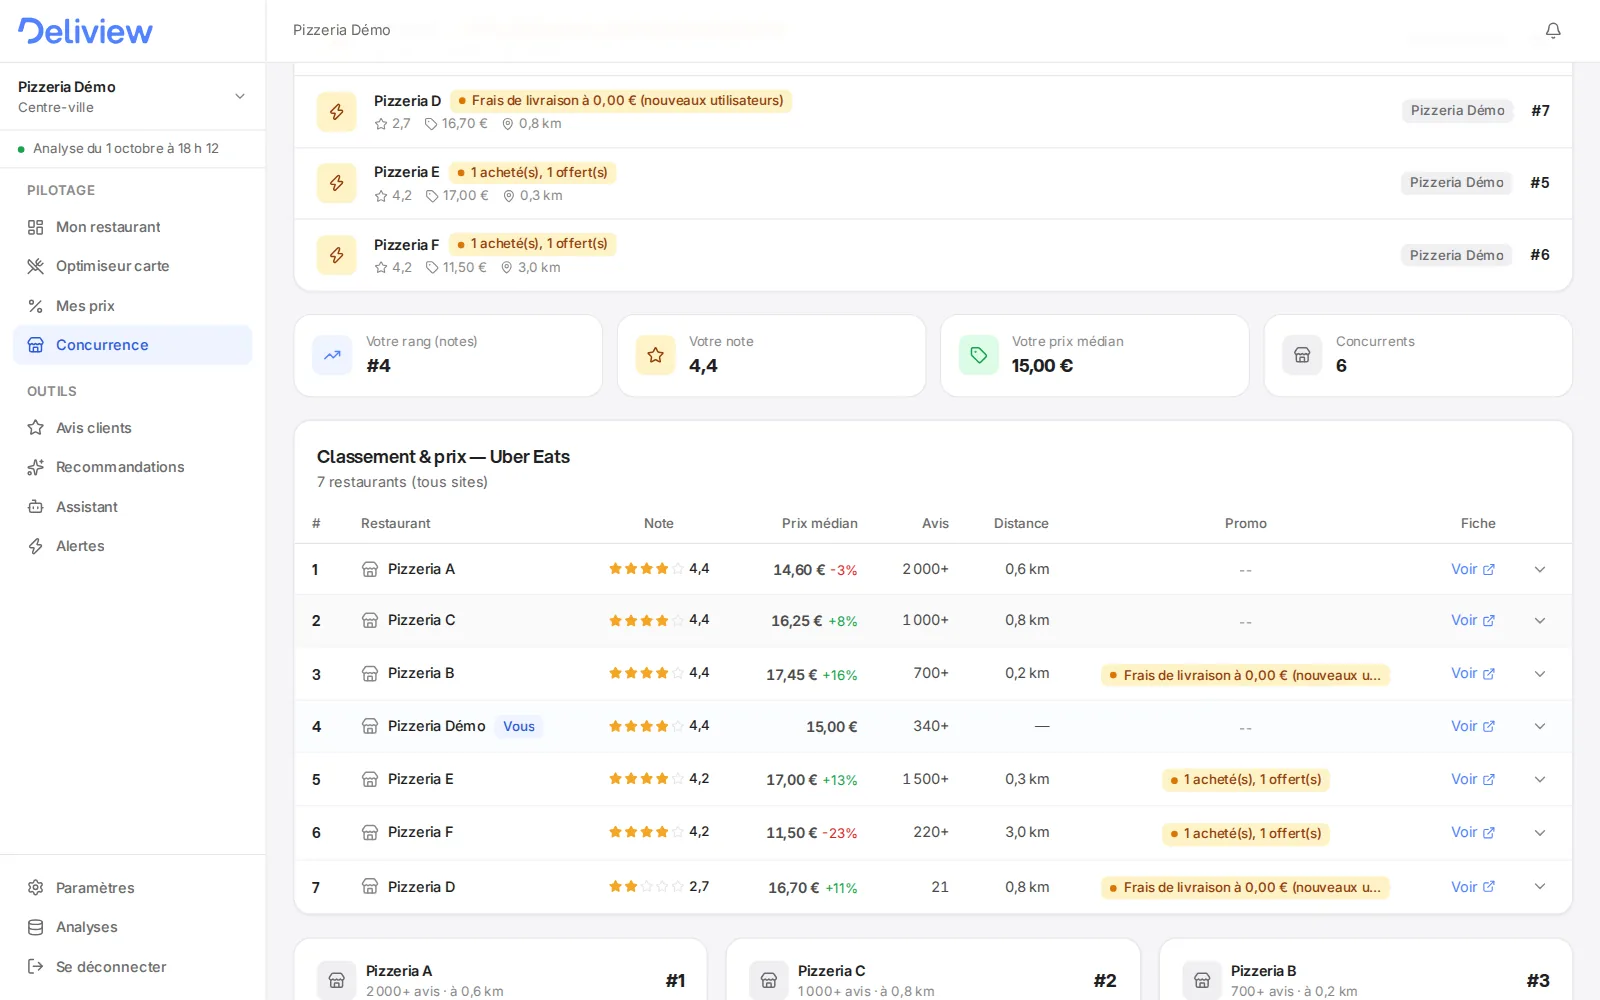The image size is (1600, 1000).
Task: Click the Prix médian column header
Action: [x=819, y=523]
